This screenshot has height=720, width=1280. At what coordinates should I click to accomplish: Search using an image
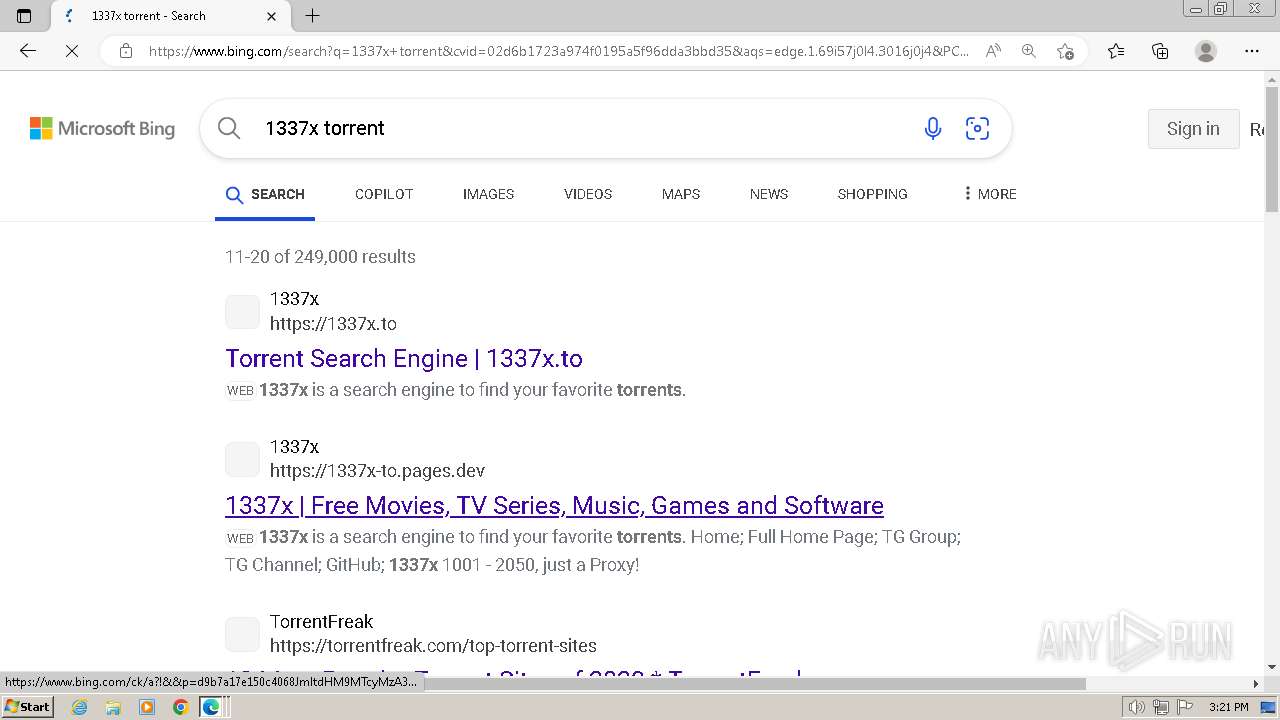977,128
